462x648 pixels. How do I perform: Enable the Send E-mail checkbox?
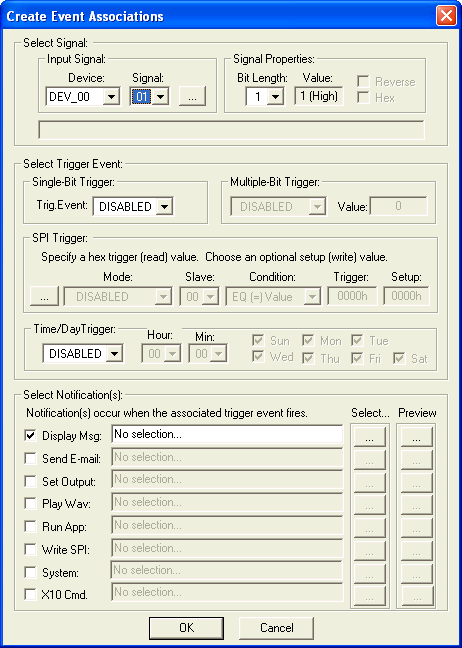pos(30,458)
